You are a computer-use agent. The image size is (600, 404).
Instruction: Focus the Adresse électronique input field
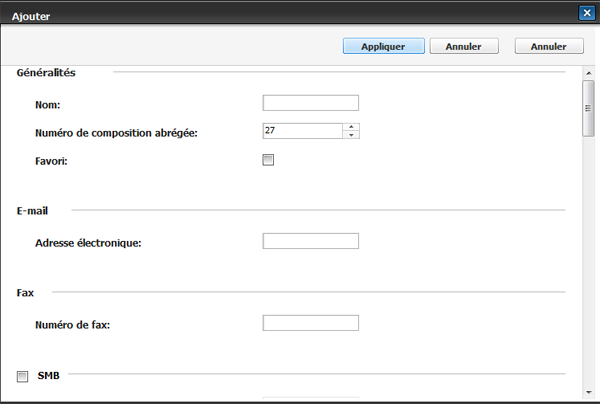pyautogui.click(x=310, y=241)
